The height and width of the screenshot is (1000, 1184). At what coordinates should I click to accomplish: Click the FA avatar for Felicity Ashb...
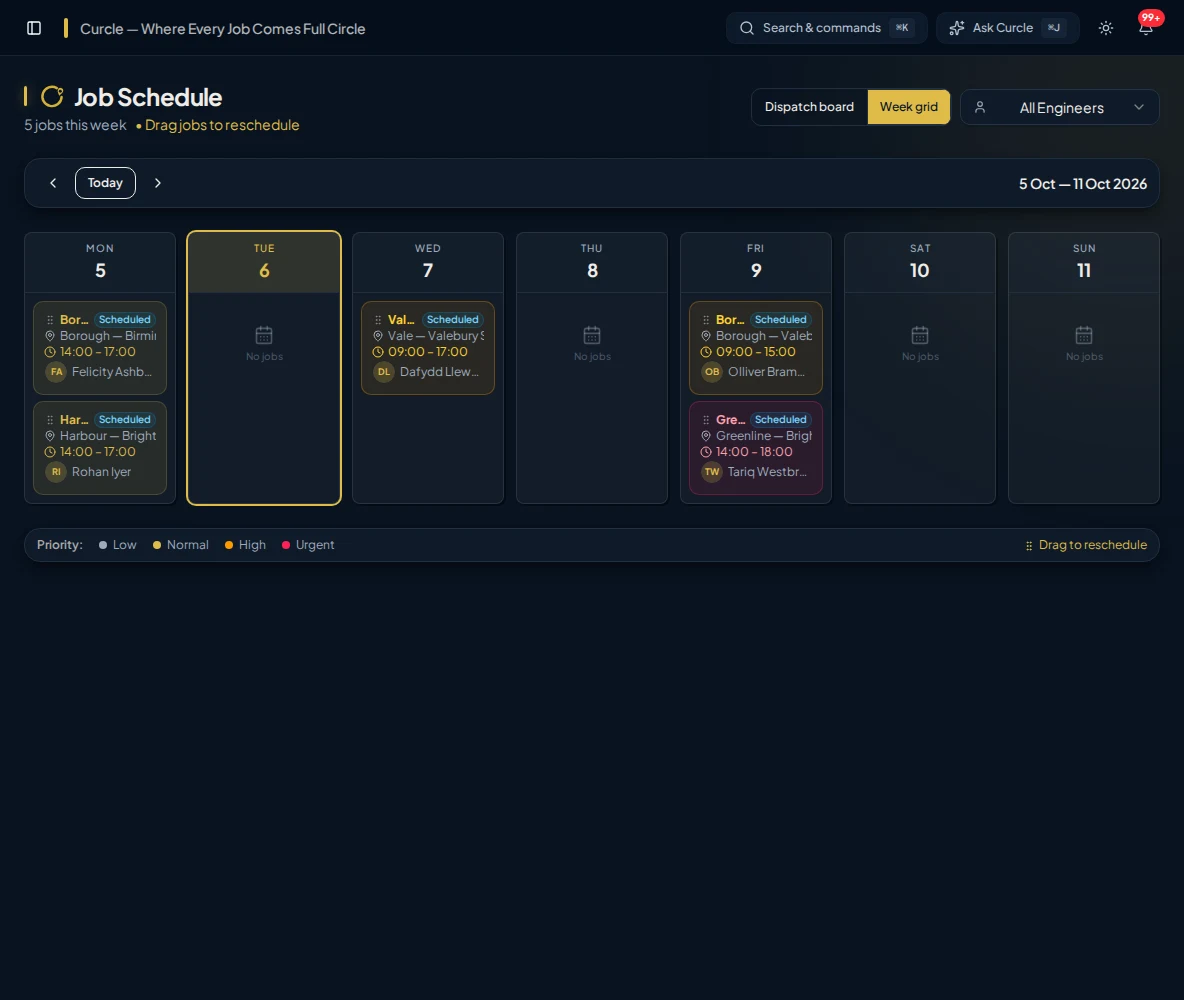click(56, 372)
